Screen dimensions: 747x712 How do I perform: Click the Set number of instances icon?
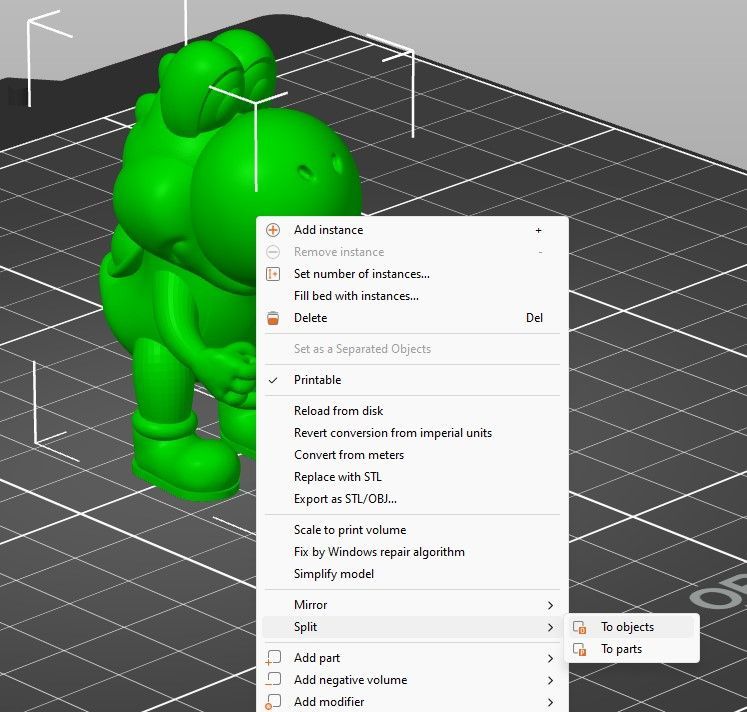tap(273, 274)
